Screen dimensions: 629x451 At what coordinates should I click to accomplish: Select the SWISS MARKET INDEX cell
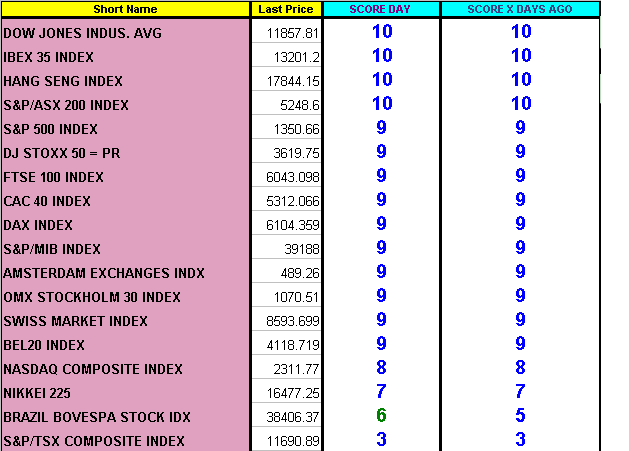pyautogui.click(x=125, y=321)
